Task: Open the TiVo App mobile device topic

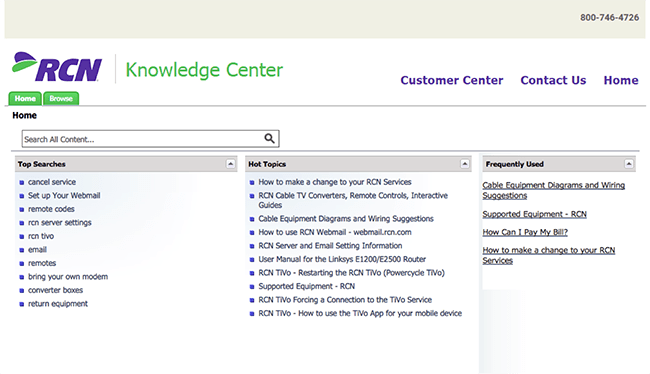Action: 360,313
